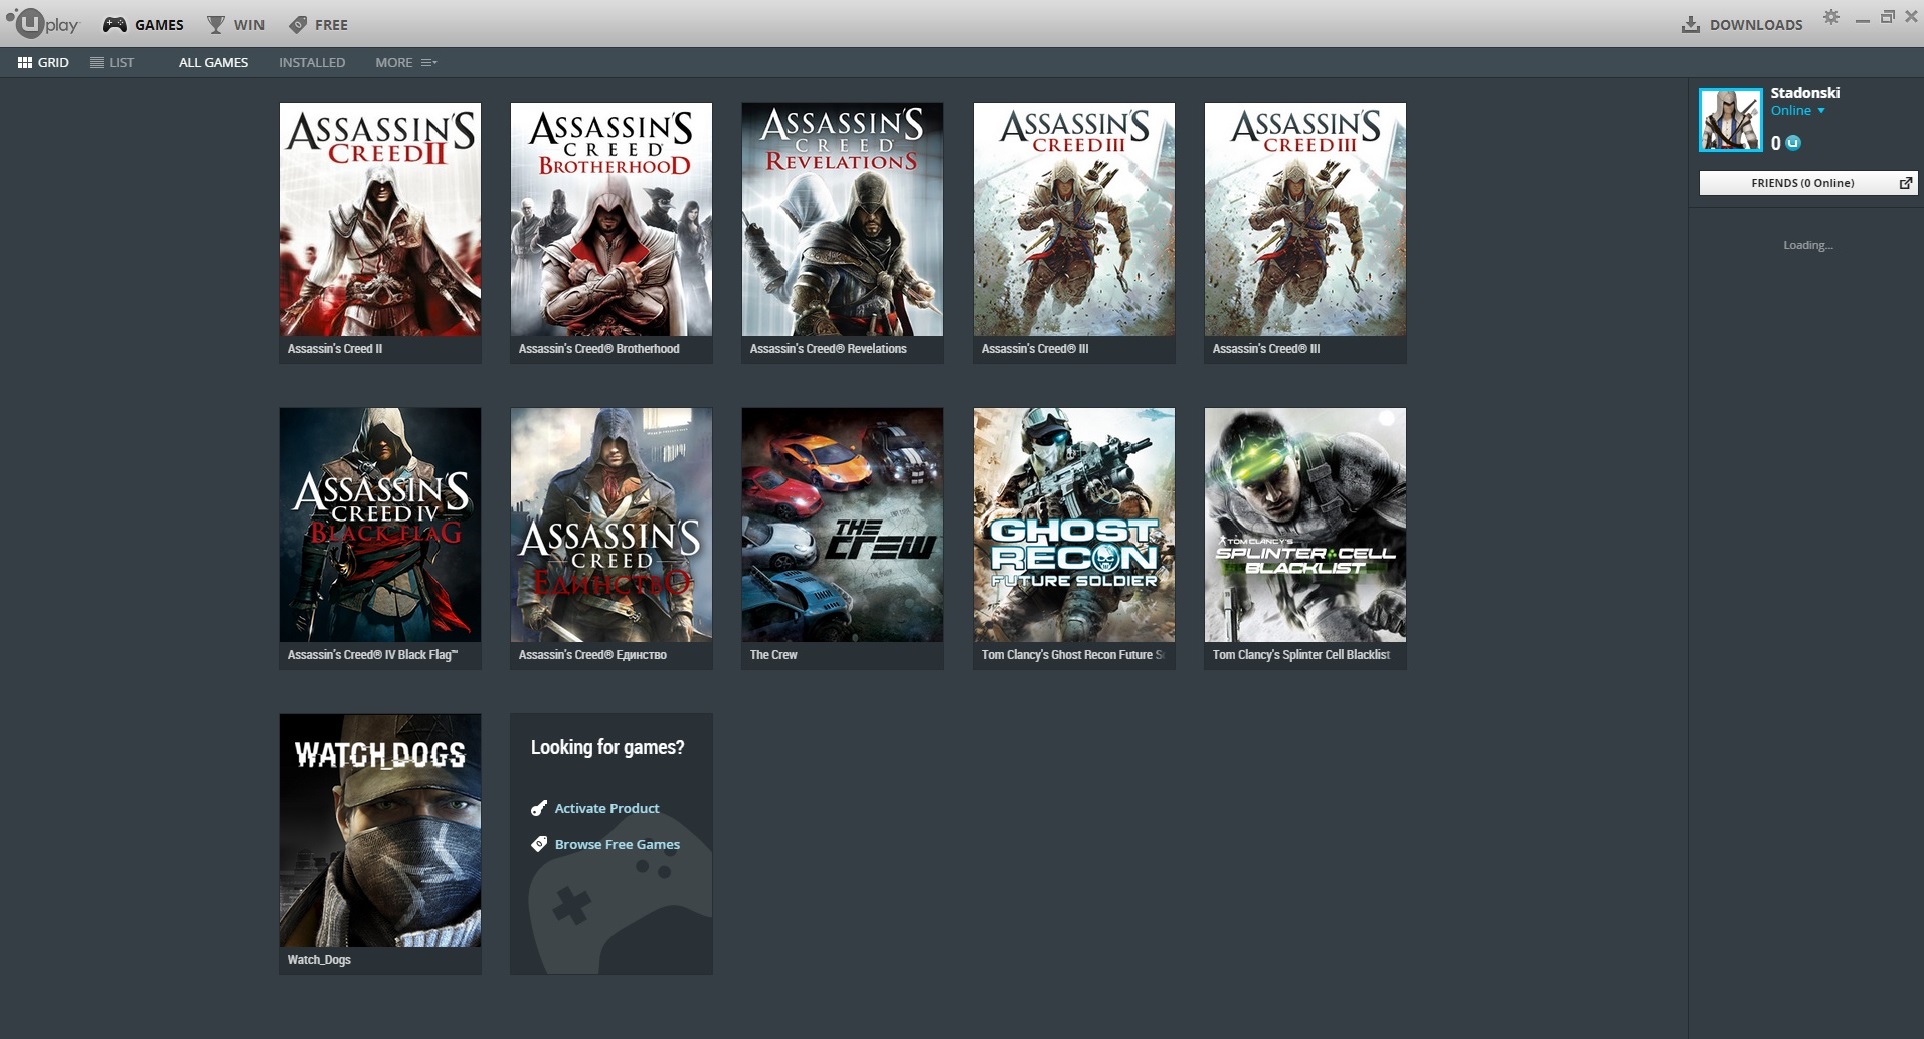Pop out the friends list window icon

[x=1905, y=183]
